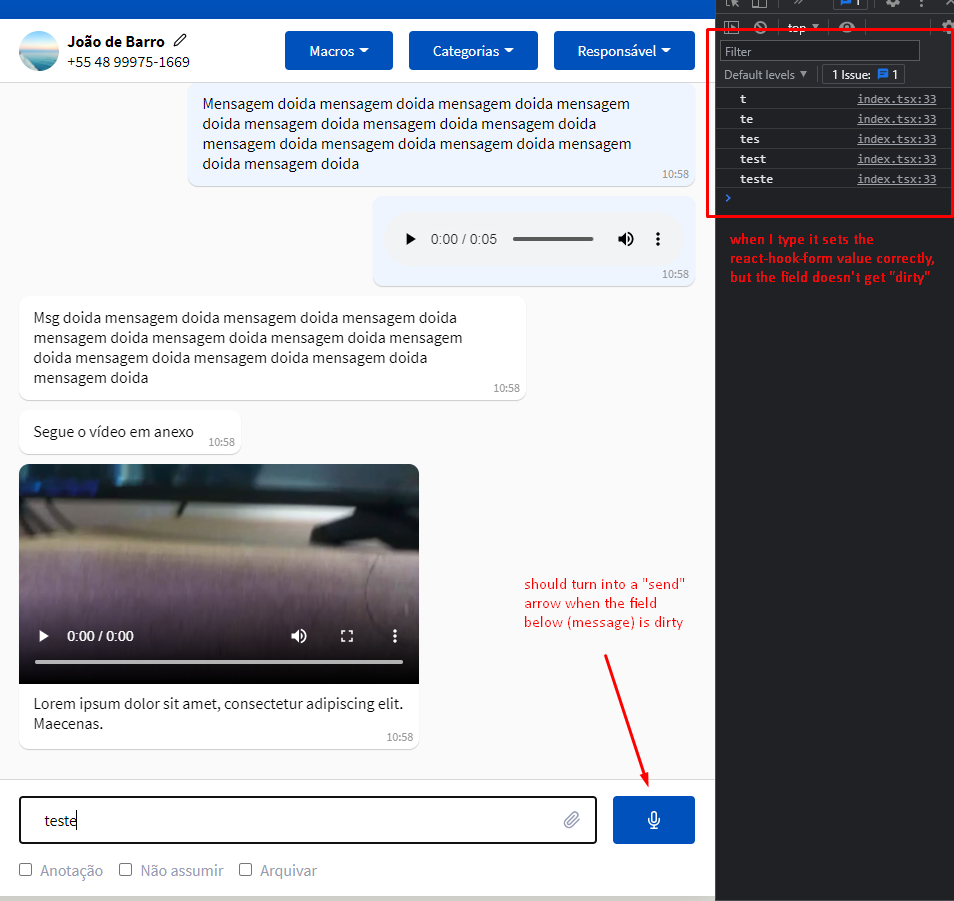Check the Não assumir option

point(125,870)
